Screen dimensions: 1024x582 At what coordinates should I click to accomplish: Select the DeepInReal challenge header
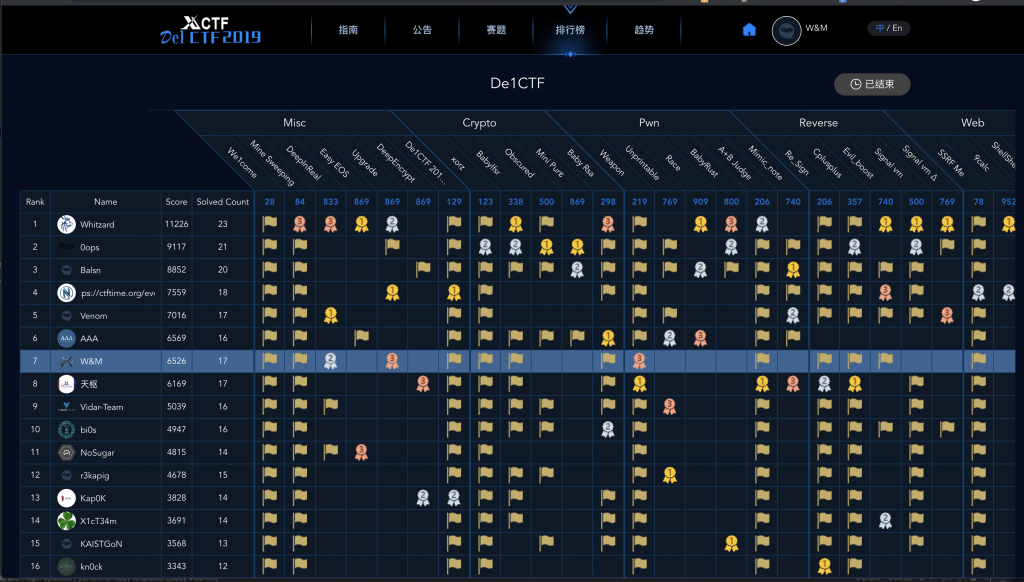pyautogui.click(x=304, y=162)
